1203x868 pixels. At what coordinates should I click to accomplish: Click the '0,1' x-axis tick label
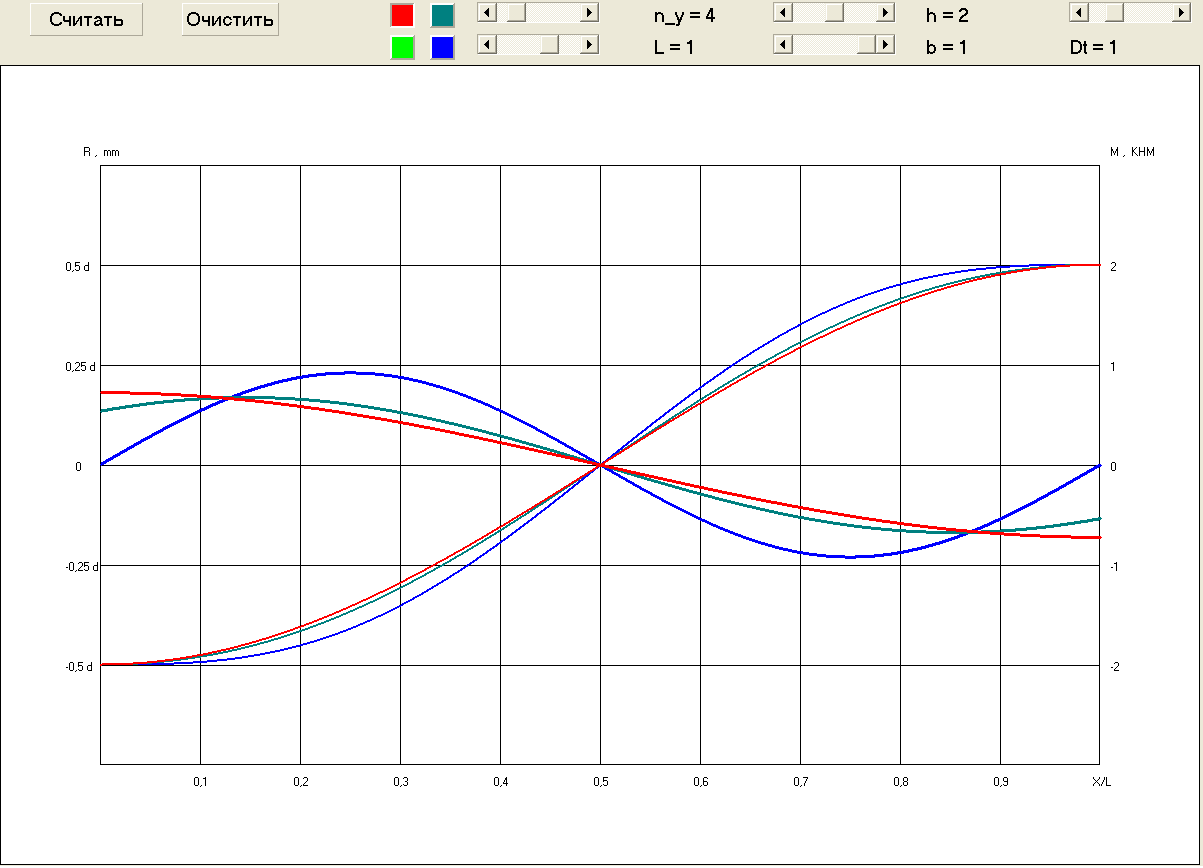pyautogui.click(x=200, y=781)
